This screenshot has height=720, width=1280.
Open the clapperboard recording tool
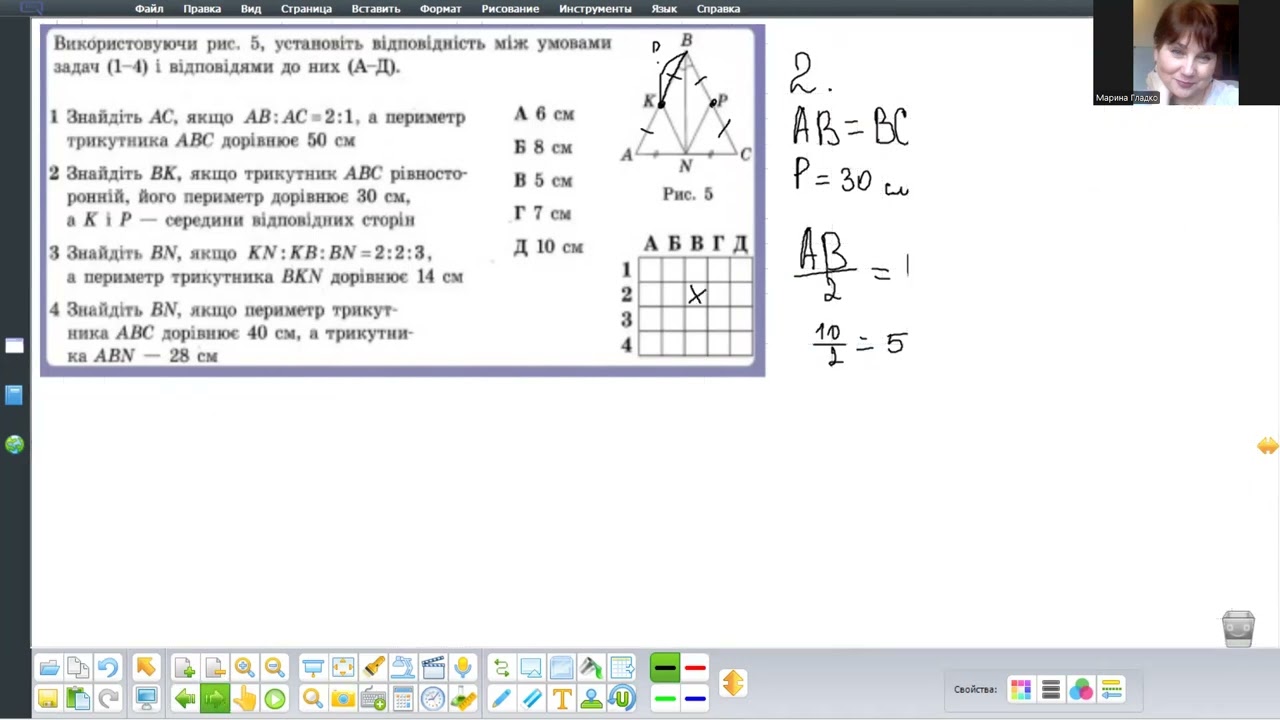pos(433,667)
